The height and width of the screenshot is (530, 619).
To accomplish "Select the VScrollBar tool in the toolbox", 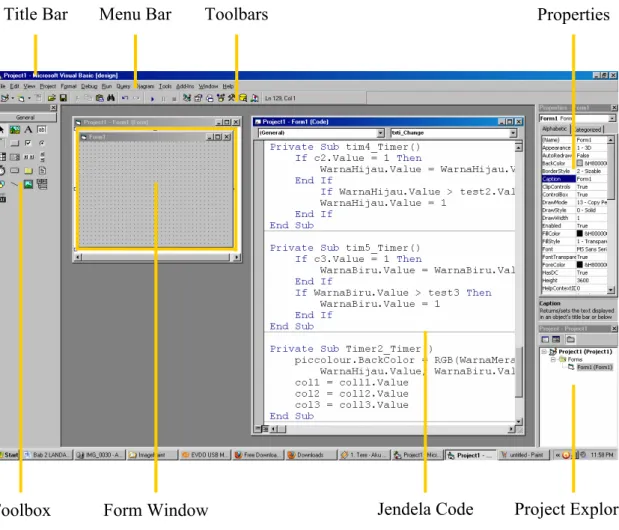I will click(x=42, y=157).
